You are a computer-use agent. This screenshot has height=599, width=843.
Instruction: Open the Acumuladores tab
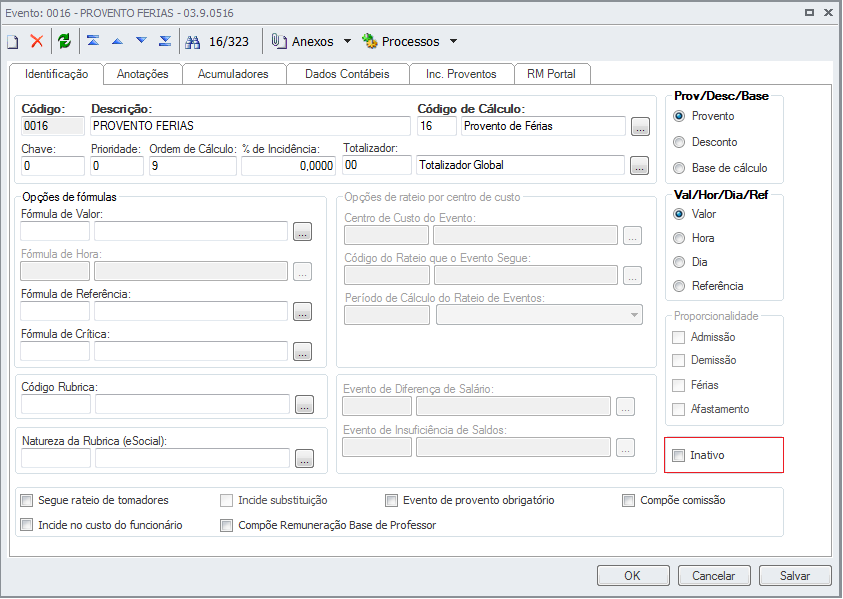233,74
